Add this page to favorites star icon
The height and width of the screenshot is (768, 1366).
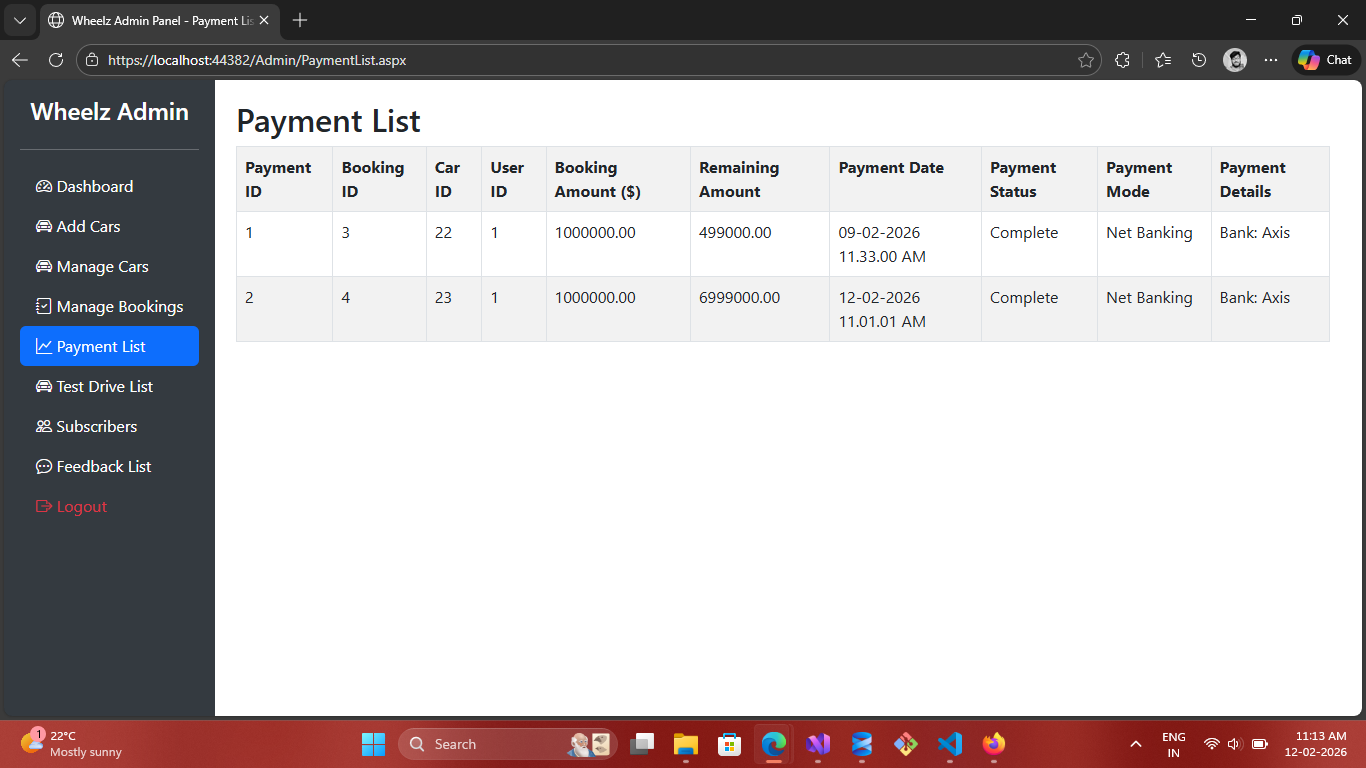pos(1086,60)
